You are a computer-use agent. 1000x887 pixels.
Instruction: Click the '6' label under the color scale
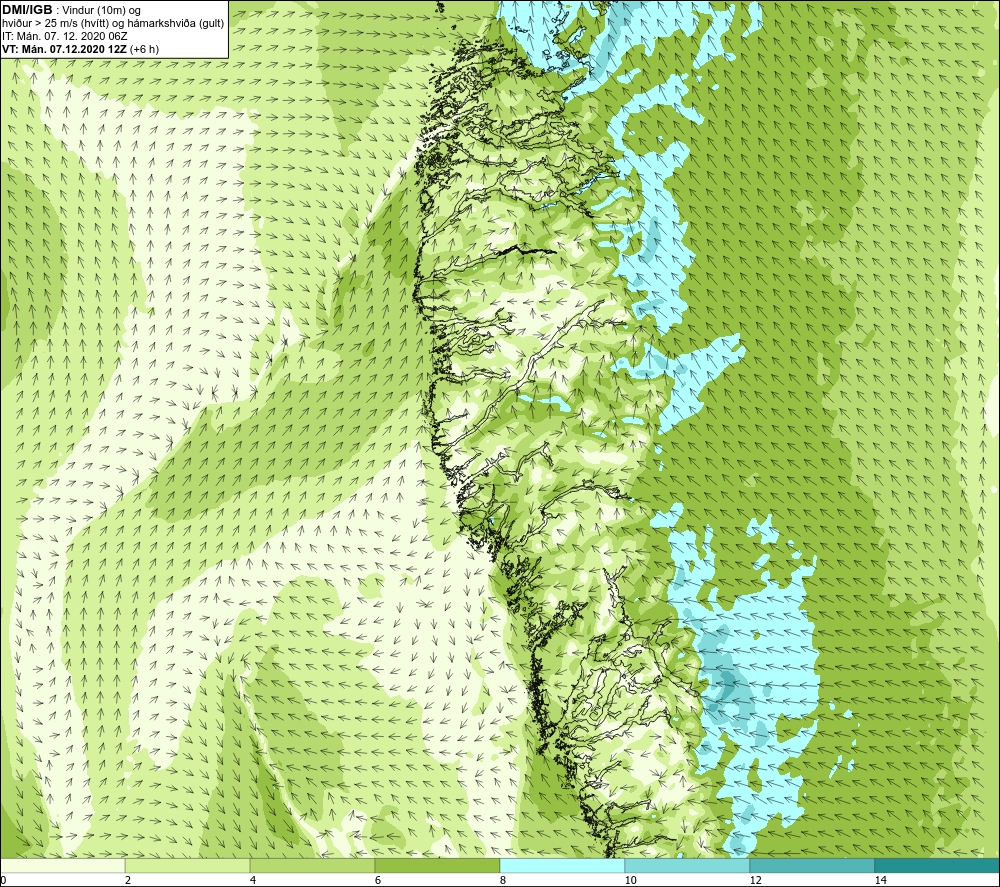[378, 880]
